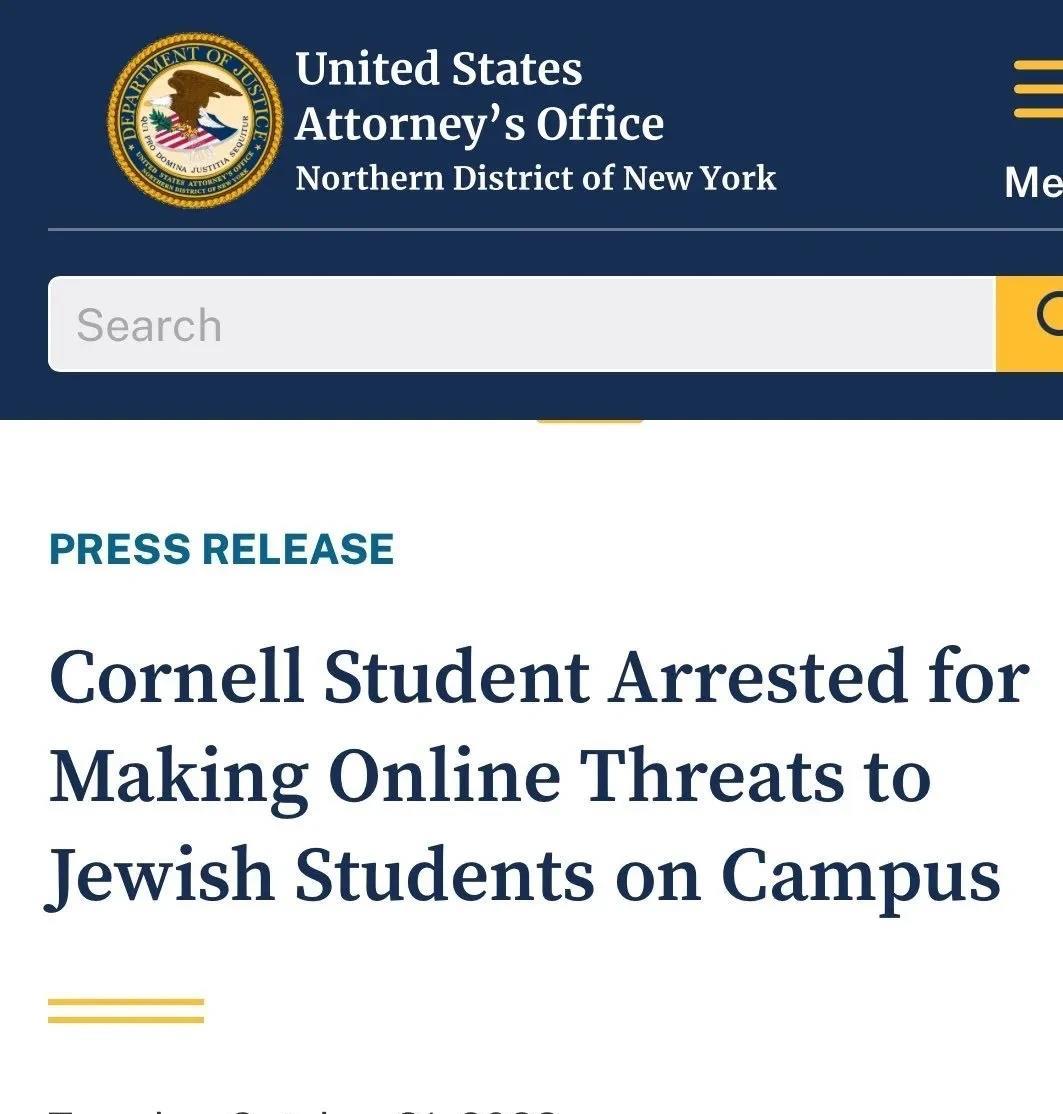Click the small yellow tab under header
This screenshot has height=1114, width=1063.
click(590, 421)
